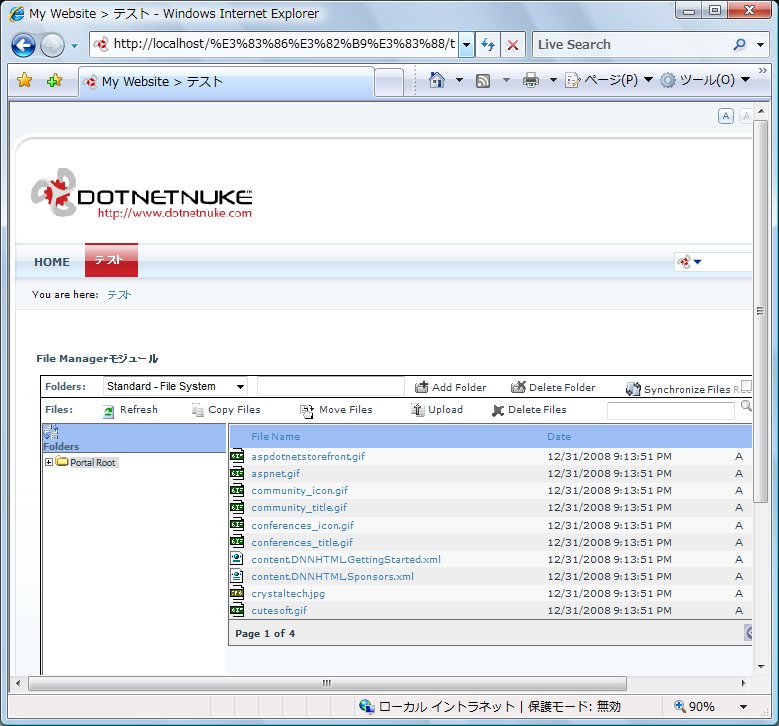The height and width of the screenshot is (726, 779).
Task: Sort by the Date column header
Action: pyautogui.click(x=559, y=436)
